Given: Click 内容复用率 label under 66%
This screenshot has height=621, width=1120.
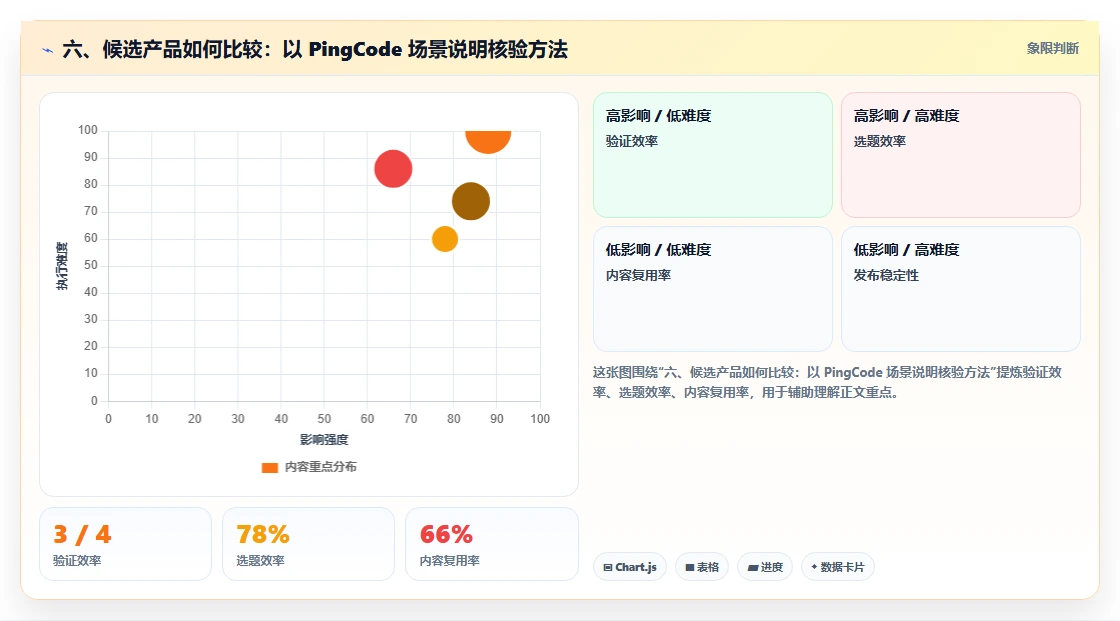Looking at the screenshot, I should point(449,561).
